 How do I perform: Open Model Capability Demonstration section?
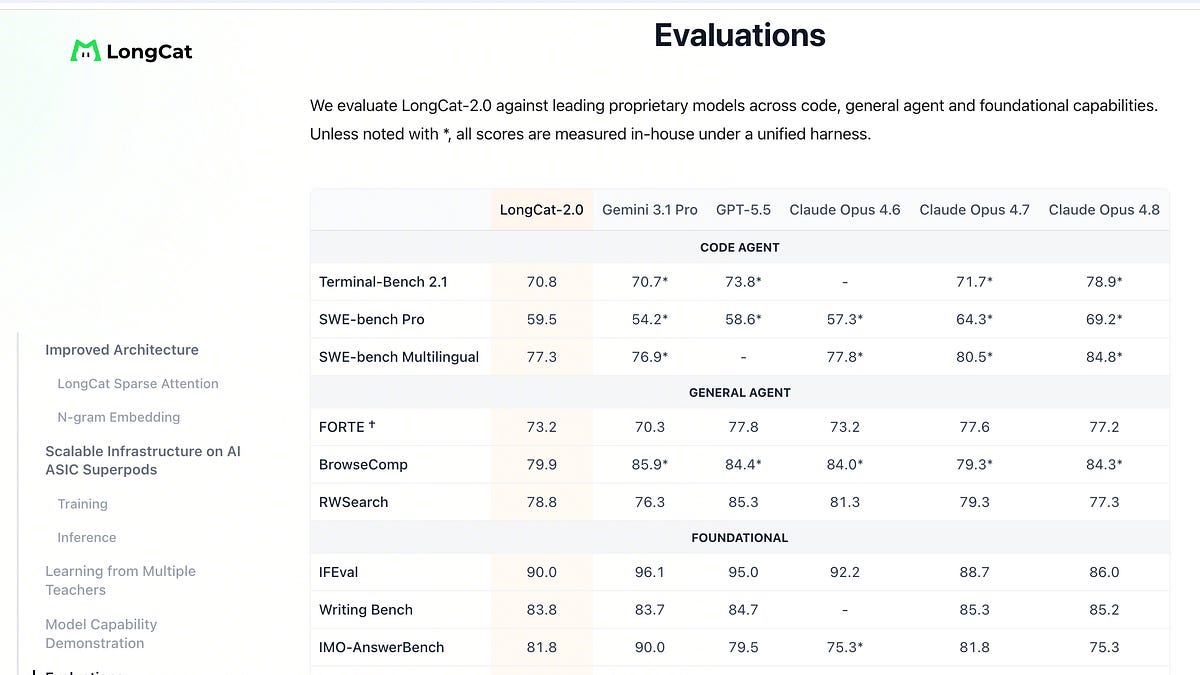click(x=101, y=633)
